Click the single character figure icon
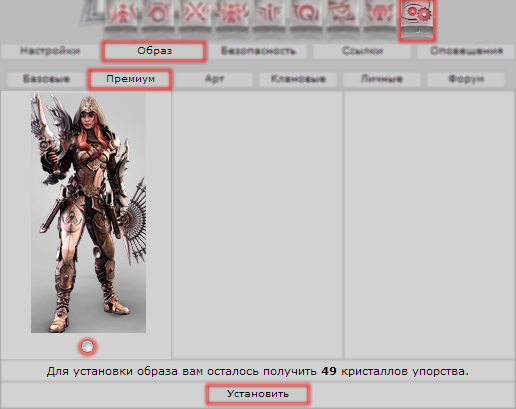 [x=122, y=15]
